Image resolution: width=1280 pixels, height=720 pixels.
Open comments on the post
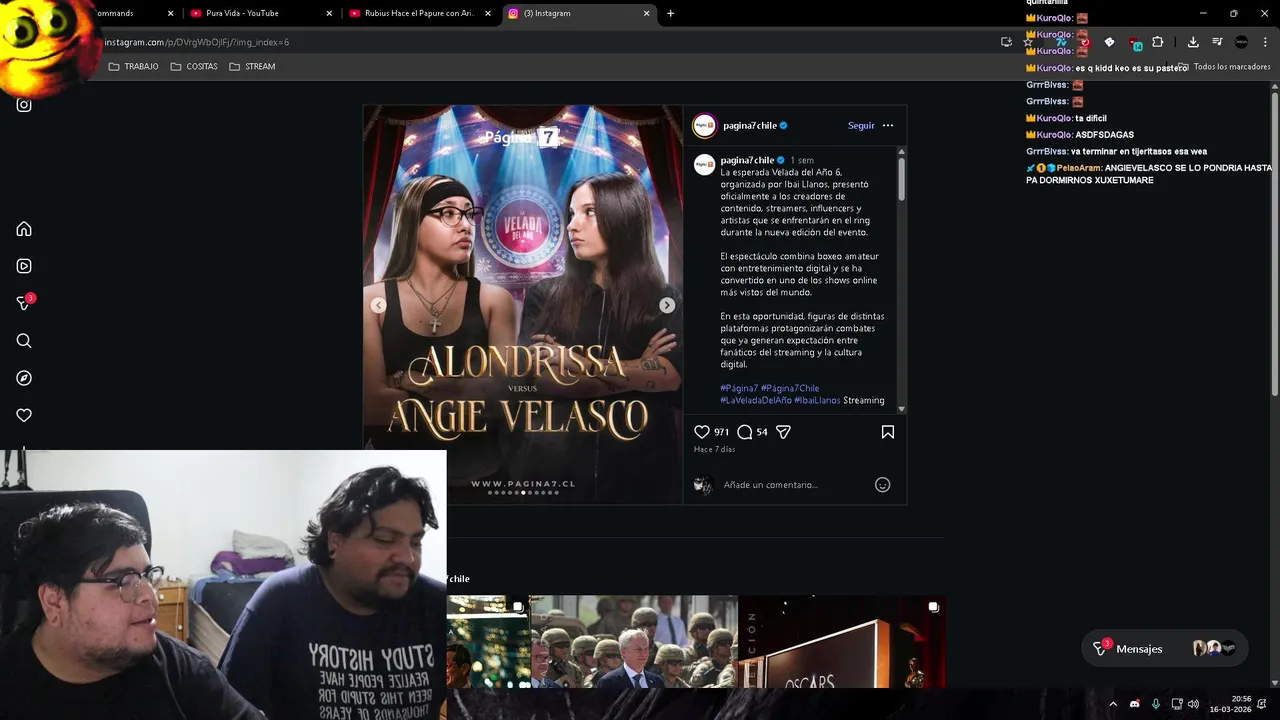[x=744, y=432]
